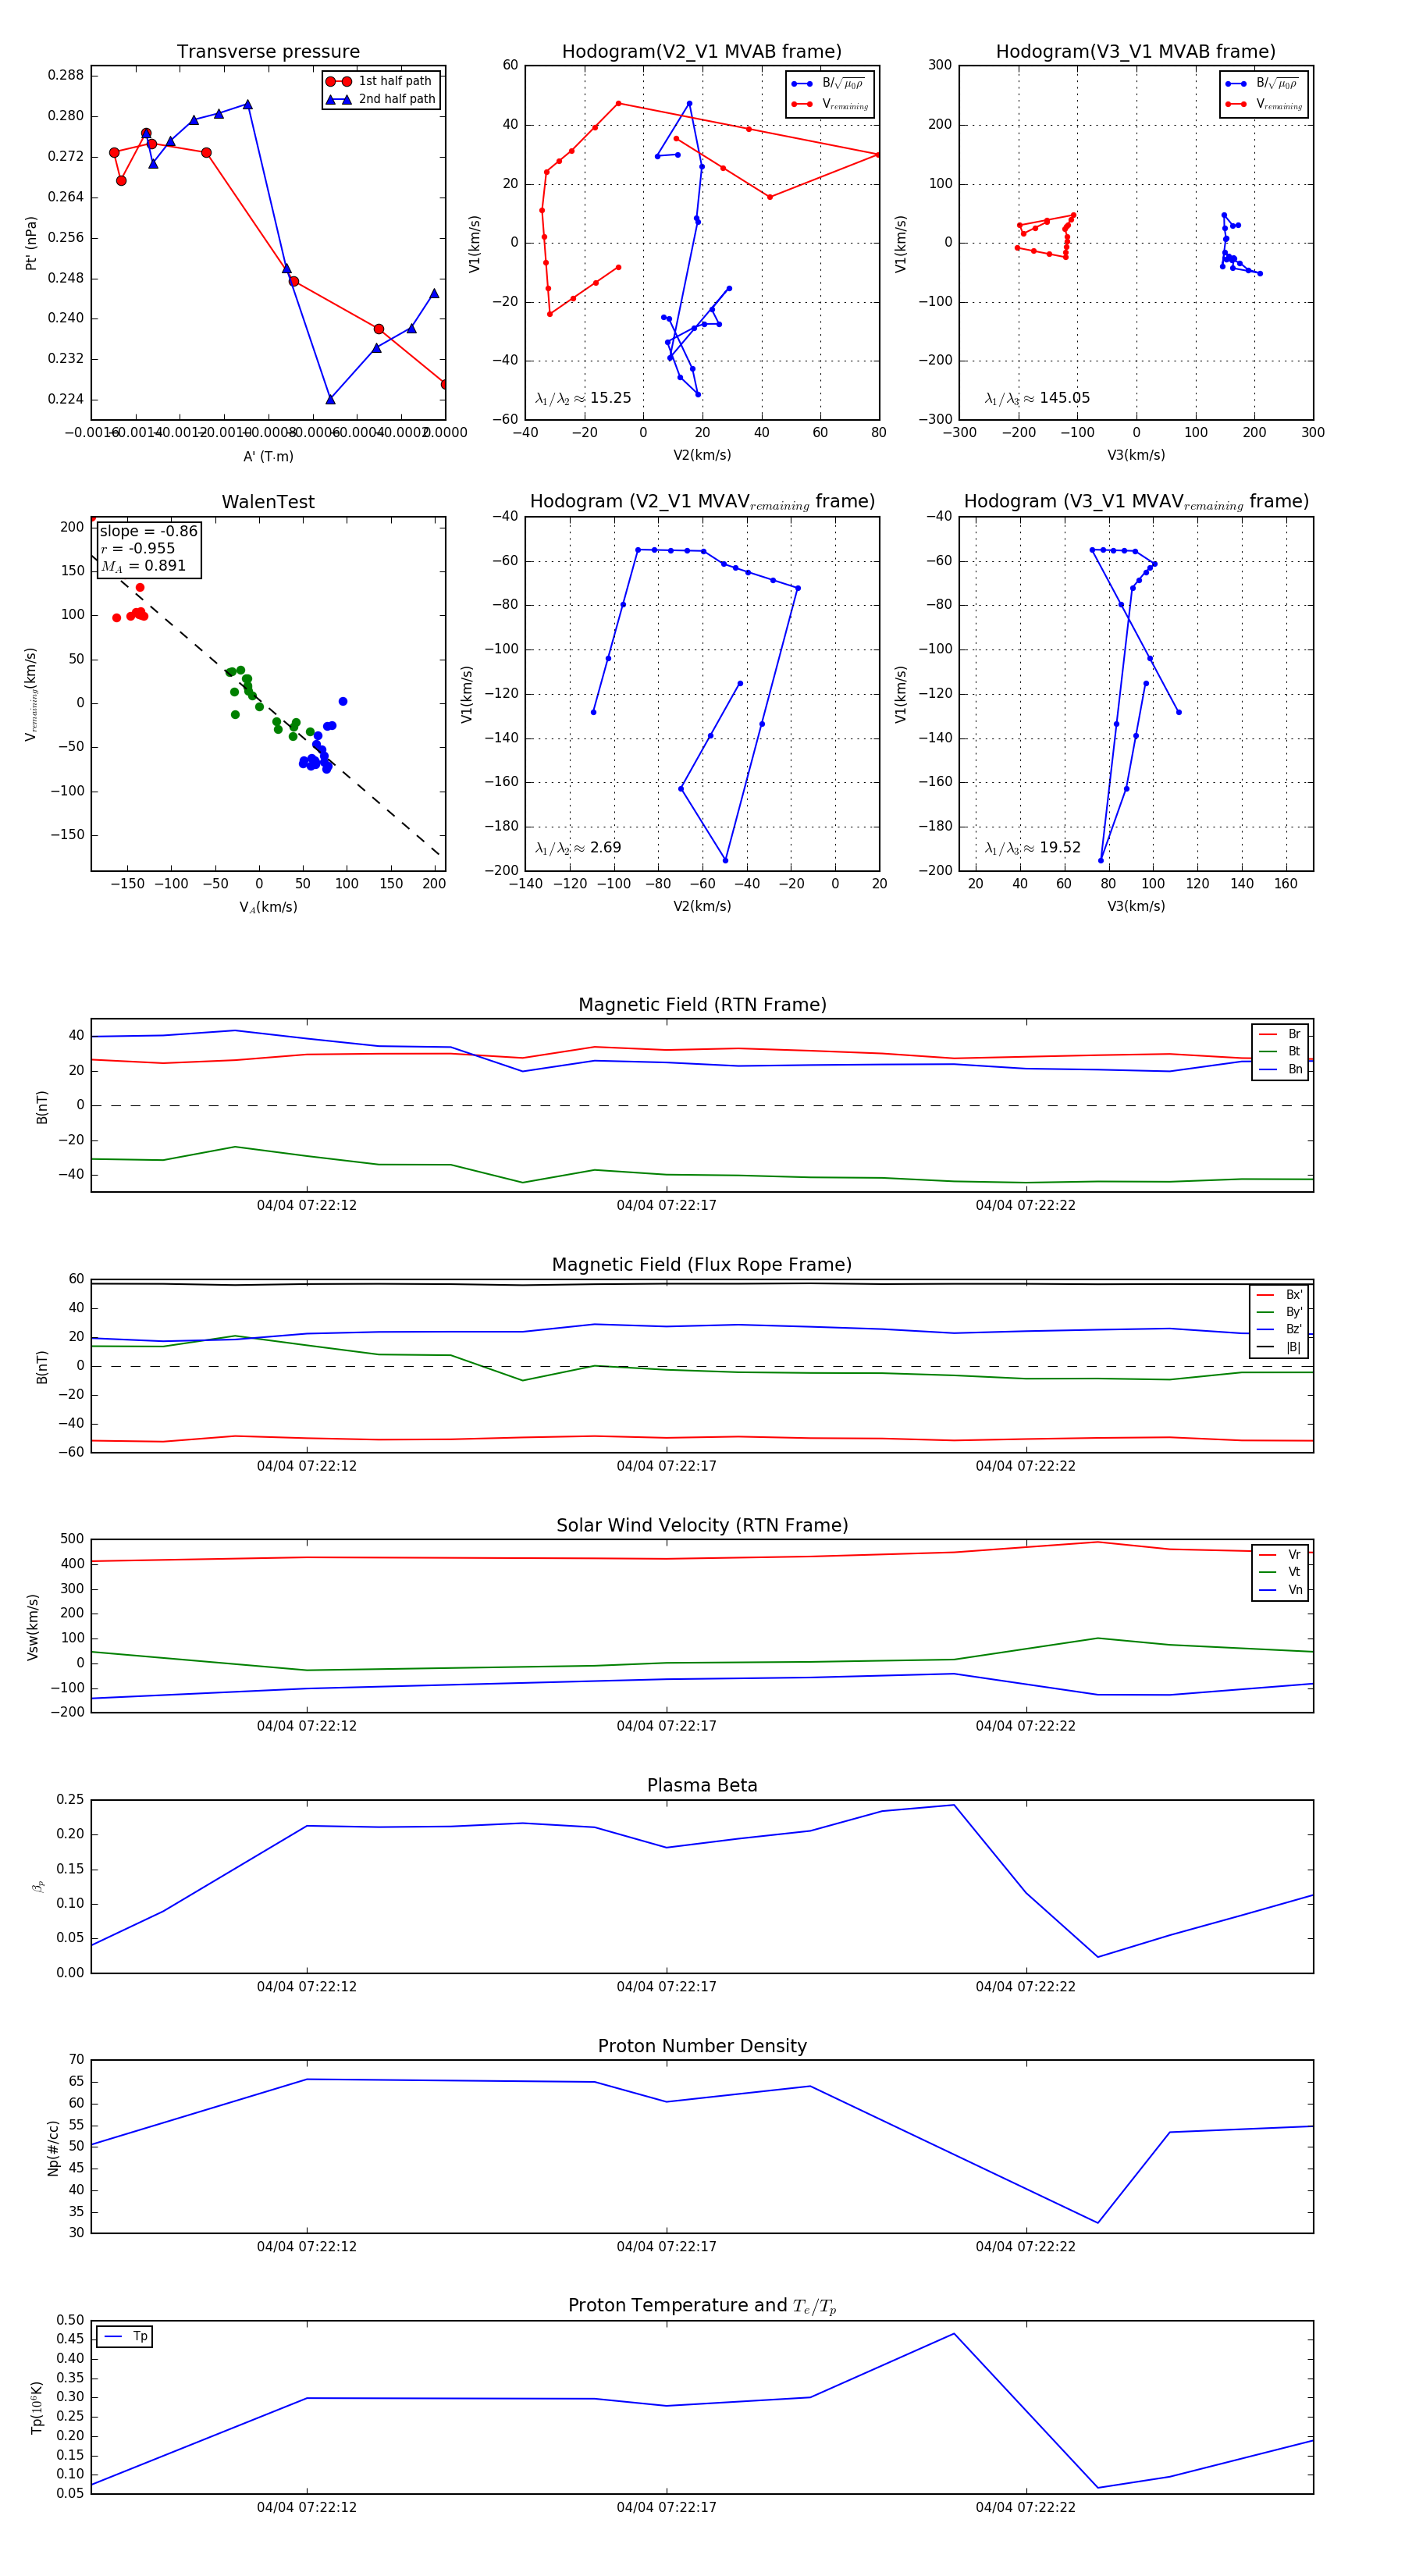The height and width of the screenshot is (2576, 1405).
Task: Click the eigenvalue ratio '145.05' annotation
Action: [1037, 398]
